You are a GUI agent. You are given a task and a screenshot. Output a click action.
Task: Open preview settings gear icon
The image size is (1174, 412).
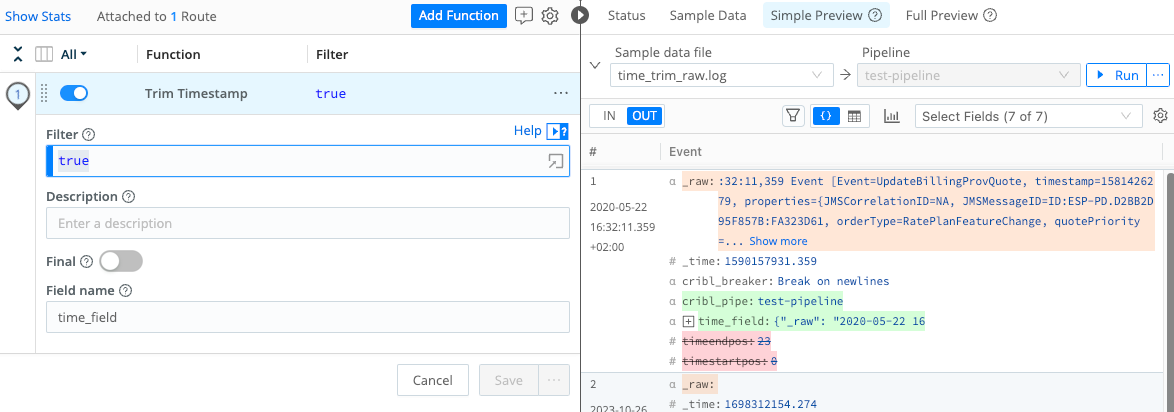pyautogui.click(x=1161, y=116)
